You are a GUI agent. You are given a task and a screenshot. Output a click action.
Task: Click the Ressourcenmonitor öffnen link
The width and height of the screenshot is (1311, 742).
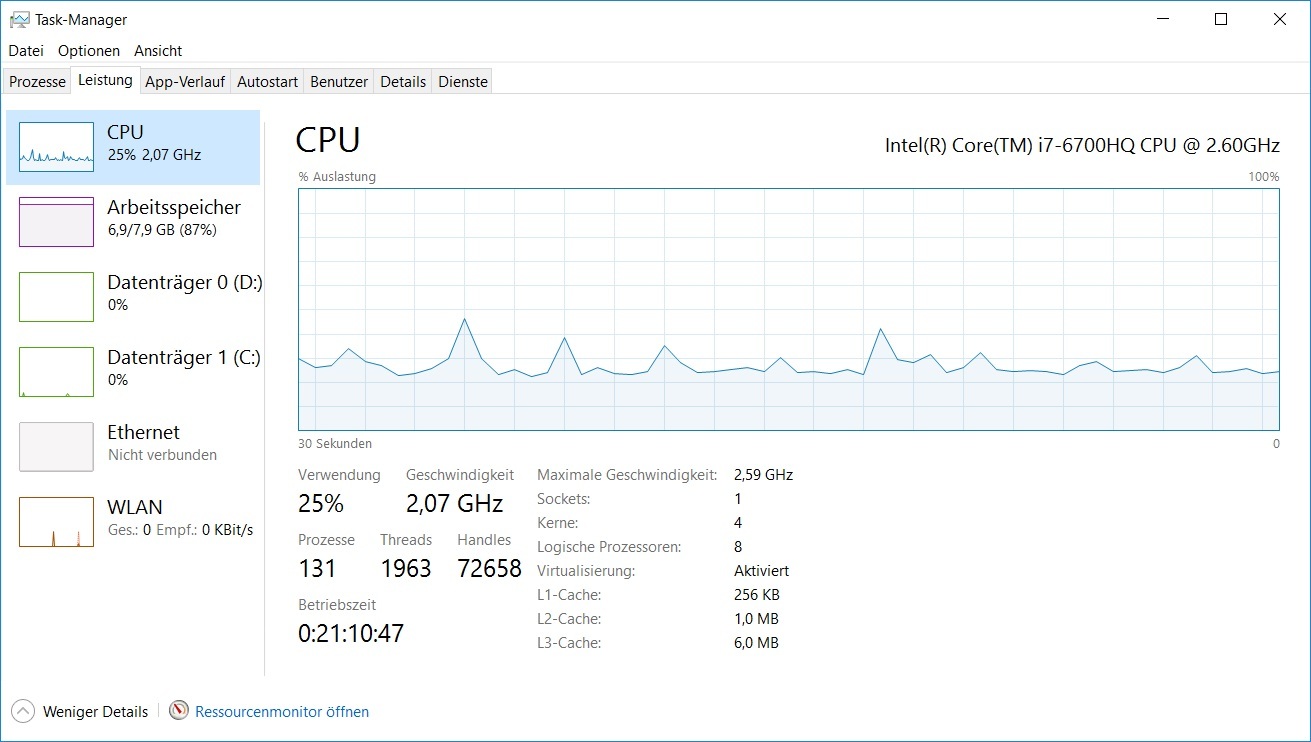coord(282,712)
